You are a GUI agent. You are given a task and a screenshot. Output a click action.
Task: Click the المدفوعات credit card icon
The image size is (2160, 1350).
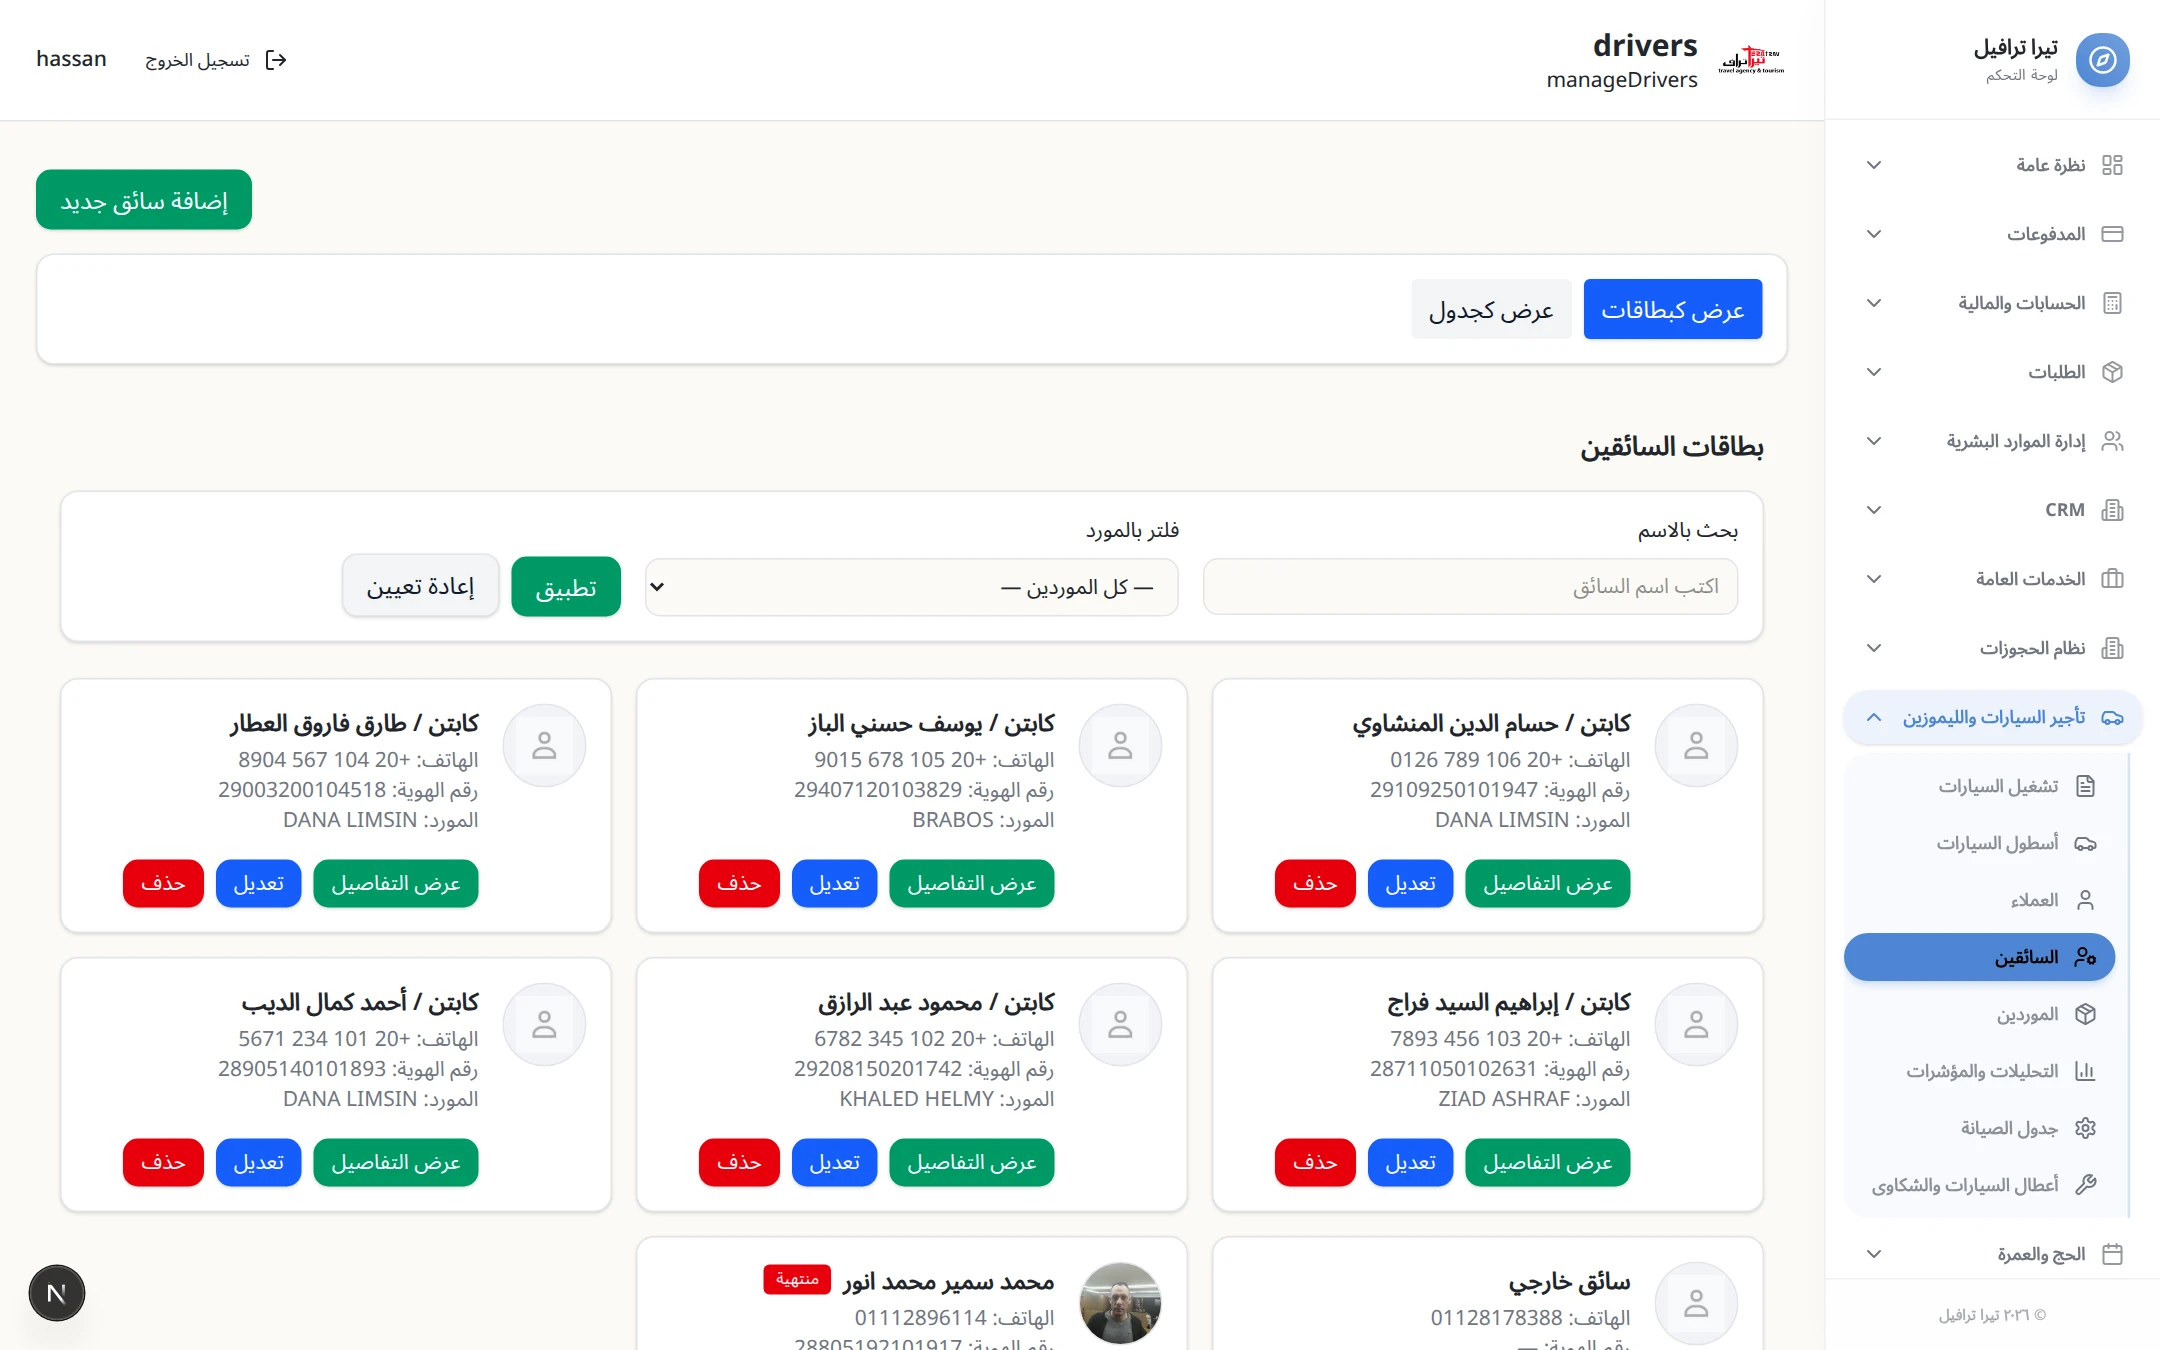(2112, 234)
